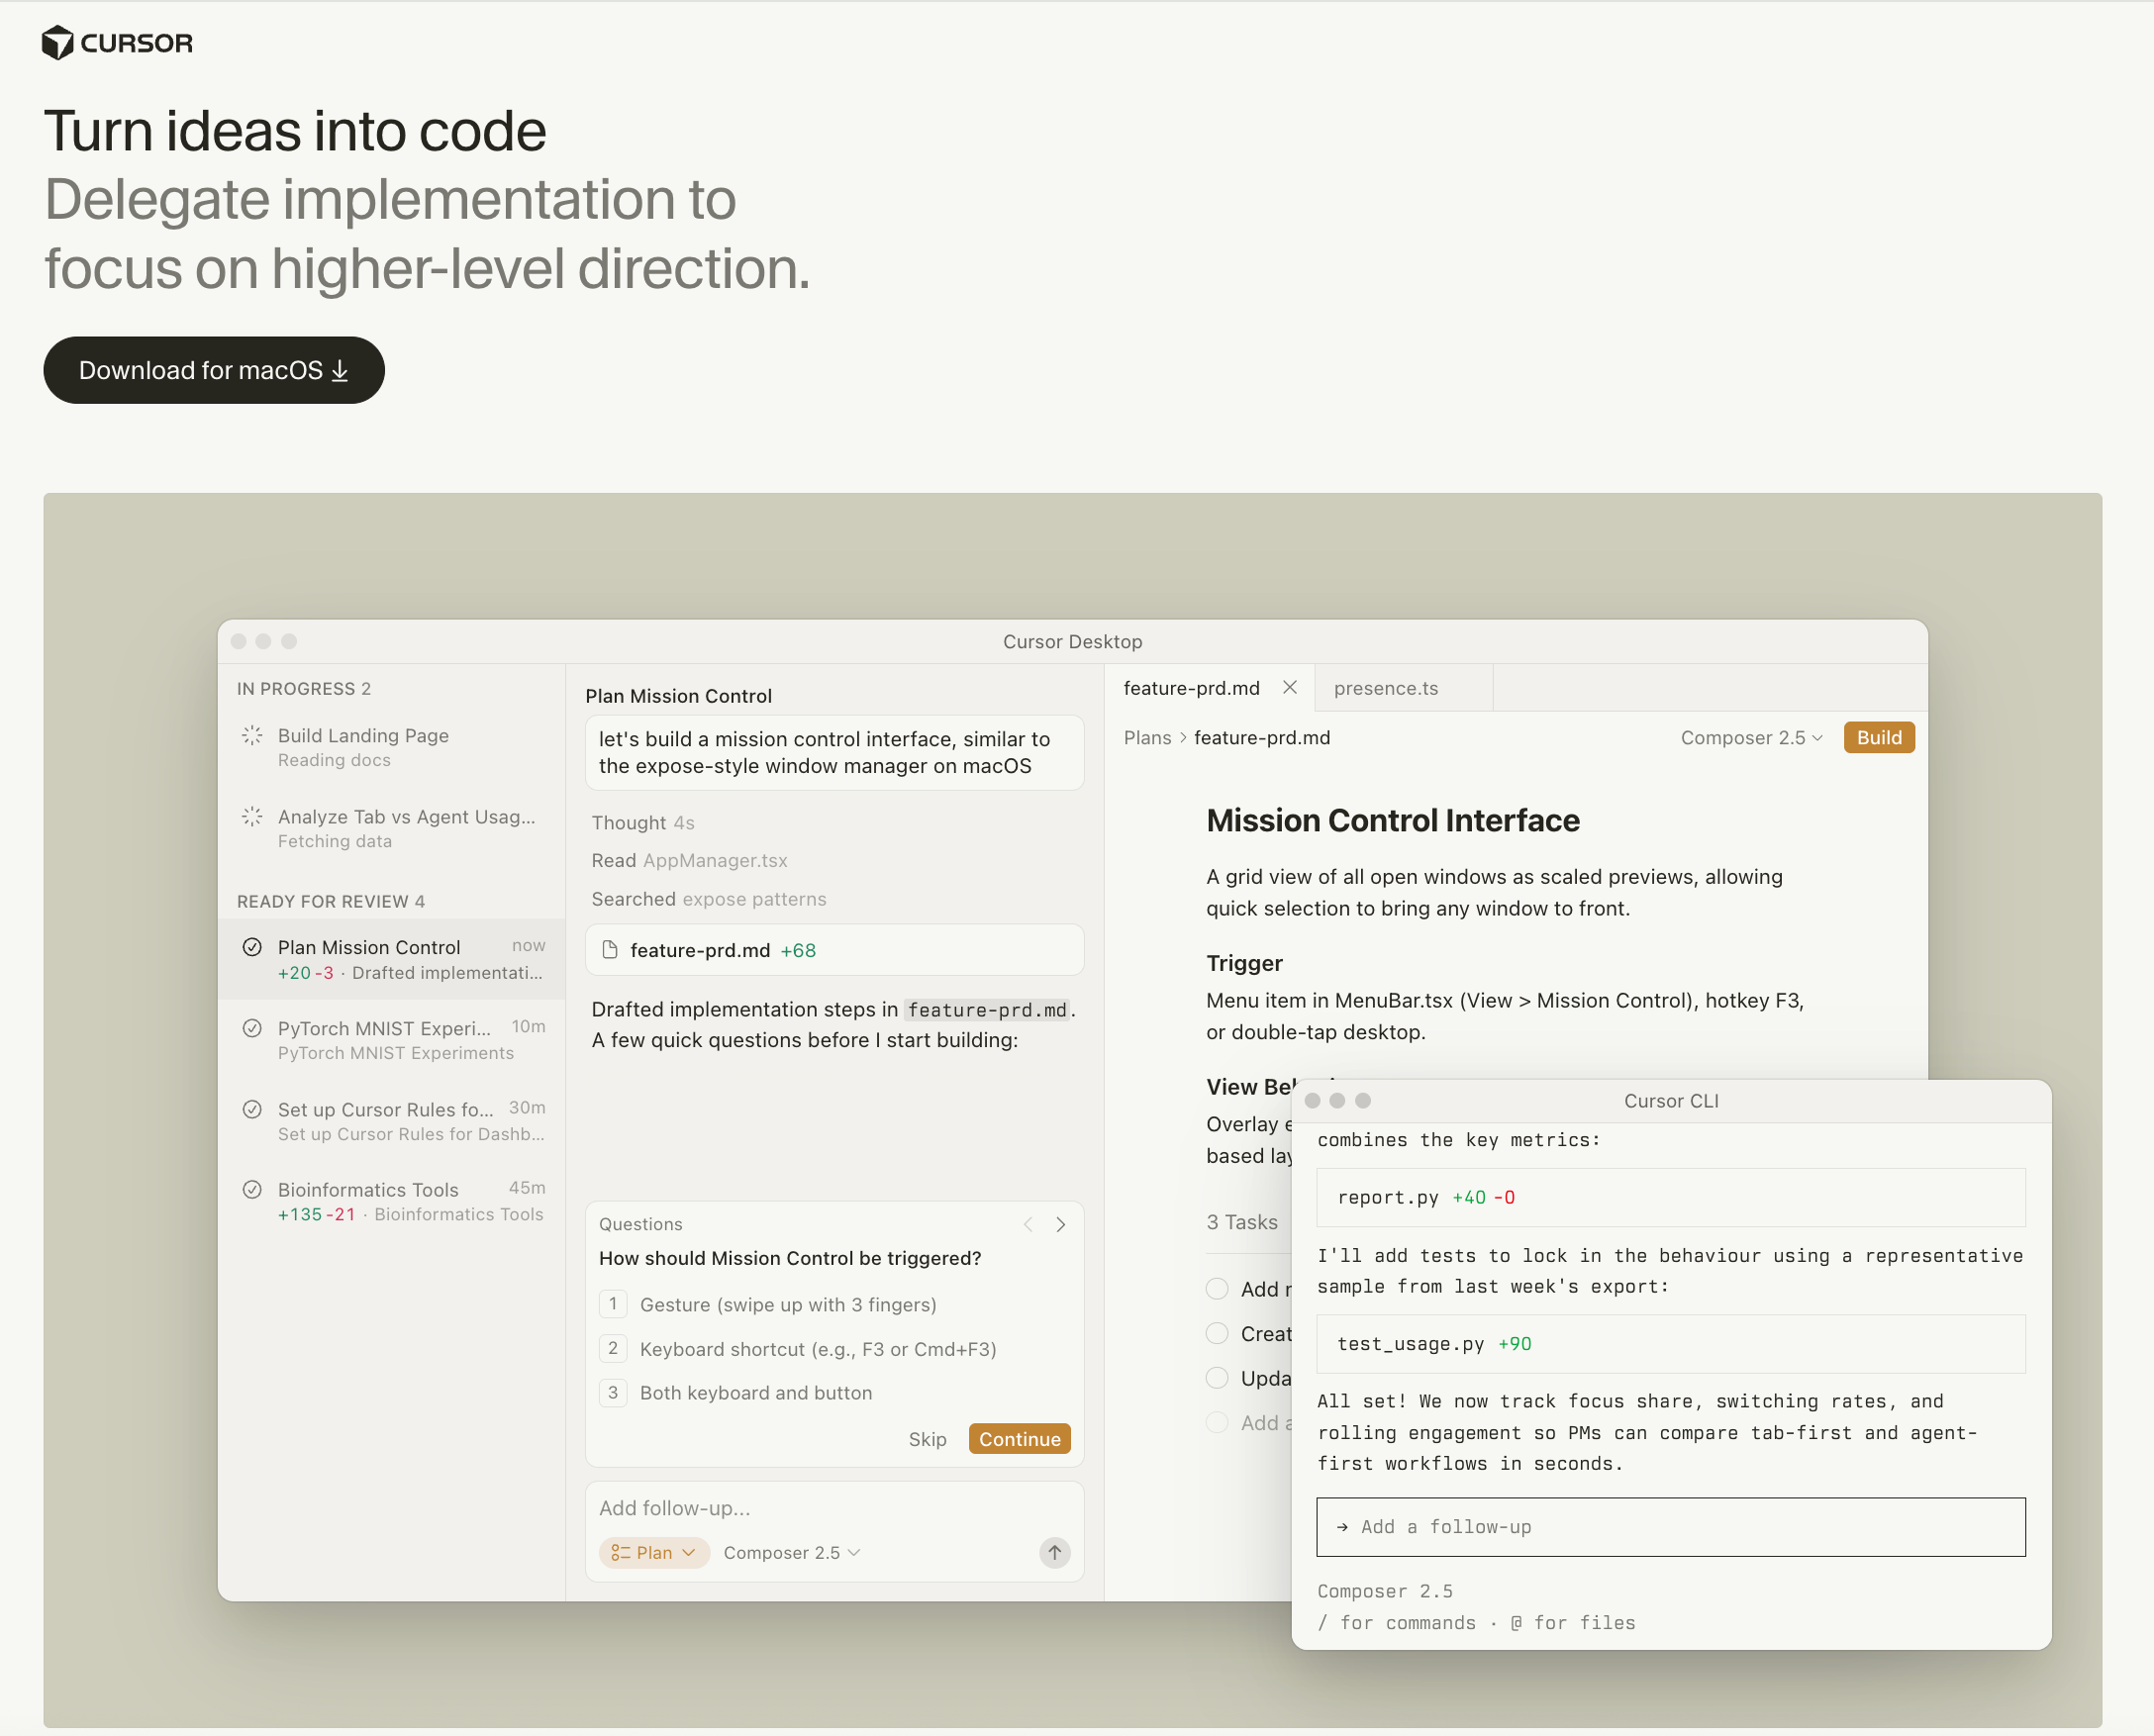Expand Read AppManager.tsx step
Viewport: 2154px width, 1736px height.
[x=689, y=860]
